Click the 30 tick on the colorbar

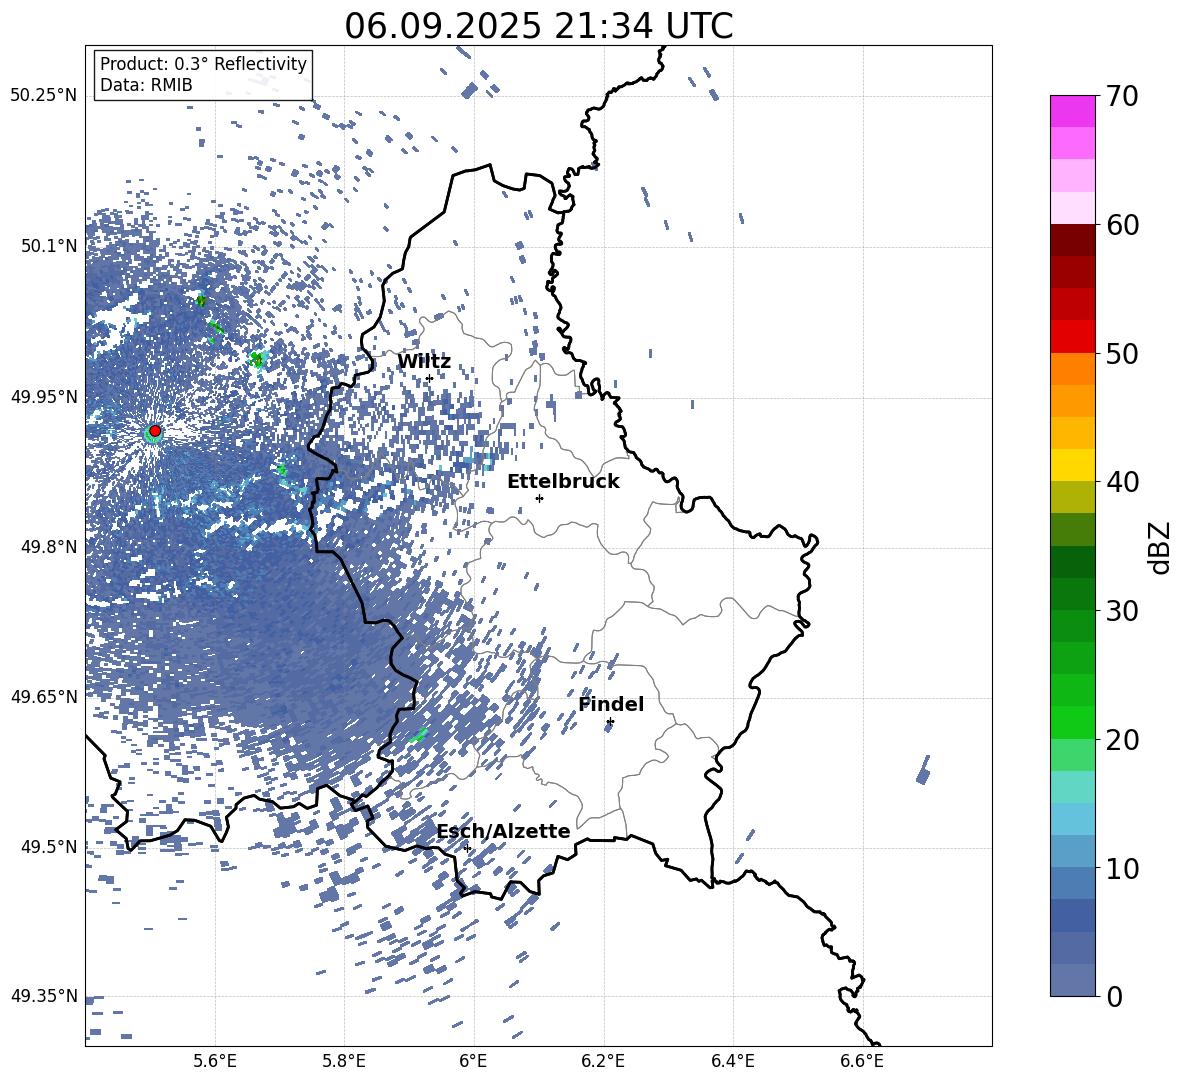click(x=1123, y=611)
